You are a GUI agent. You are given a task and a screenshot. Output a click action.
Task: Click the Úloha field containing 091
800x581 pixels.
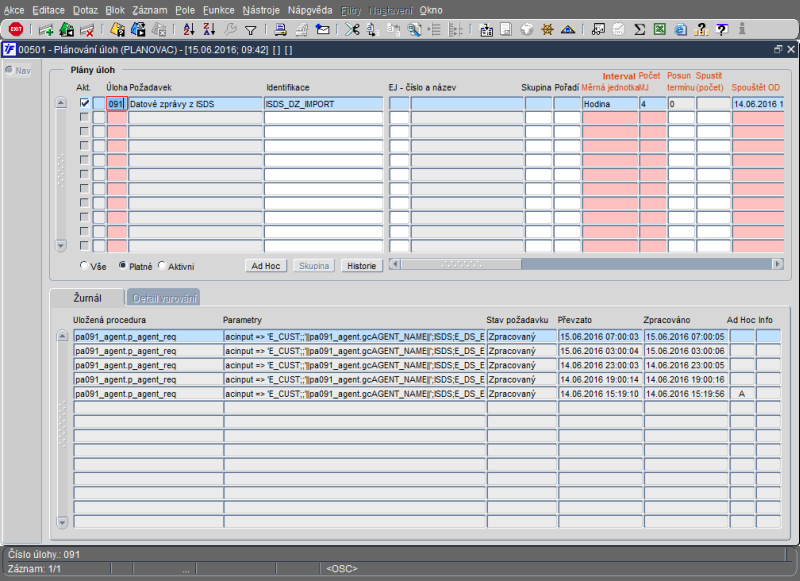tap(117, 104)
